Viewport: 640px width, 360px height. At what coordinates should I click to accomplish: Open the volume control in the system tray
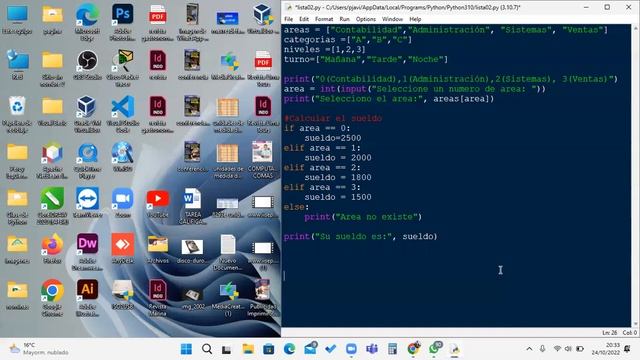point(568,349)
